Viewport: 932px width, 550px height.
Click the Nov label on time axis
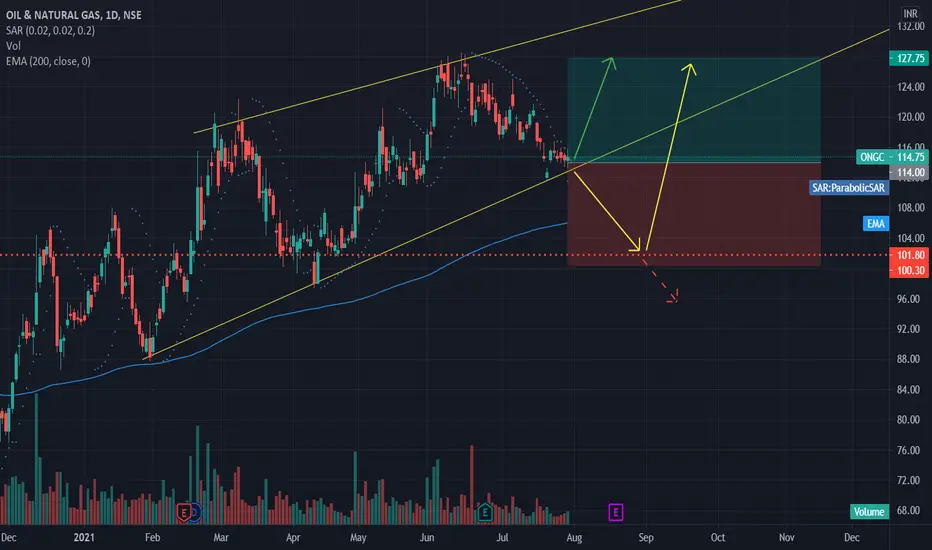(x=786, y=538)
